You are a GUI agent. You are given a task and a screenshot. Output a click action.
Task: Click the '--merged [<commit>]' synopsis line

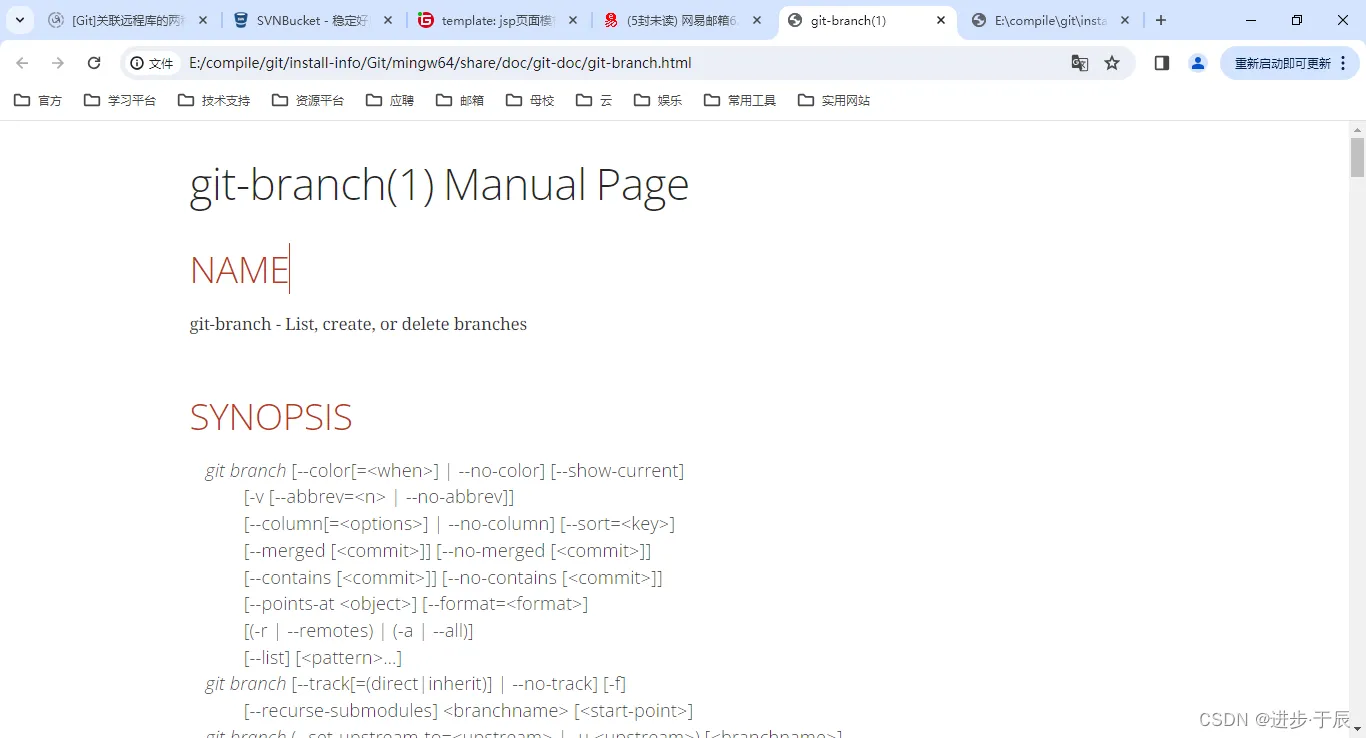(x=447, y=551)
